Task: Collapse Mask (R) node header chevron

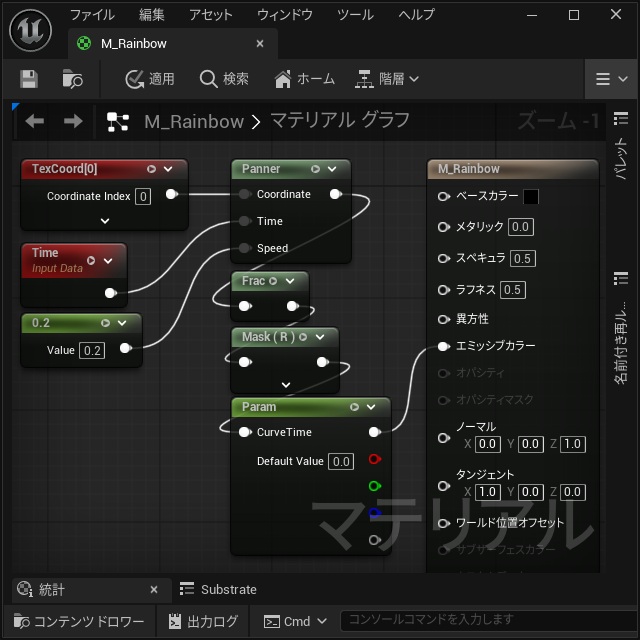Action: (320, 337)
